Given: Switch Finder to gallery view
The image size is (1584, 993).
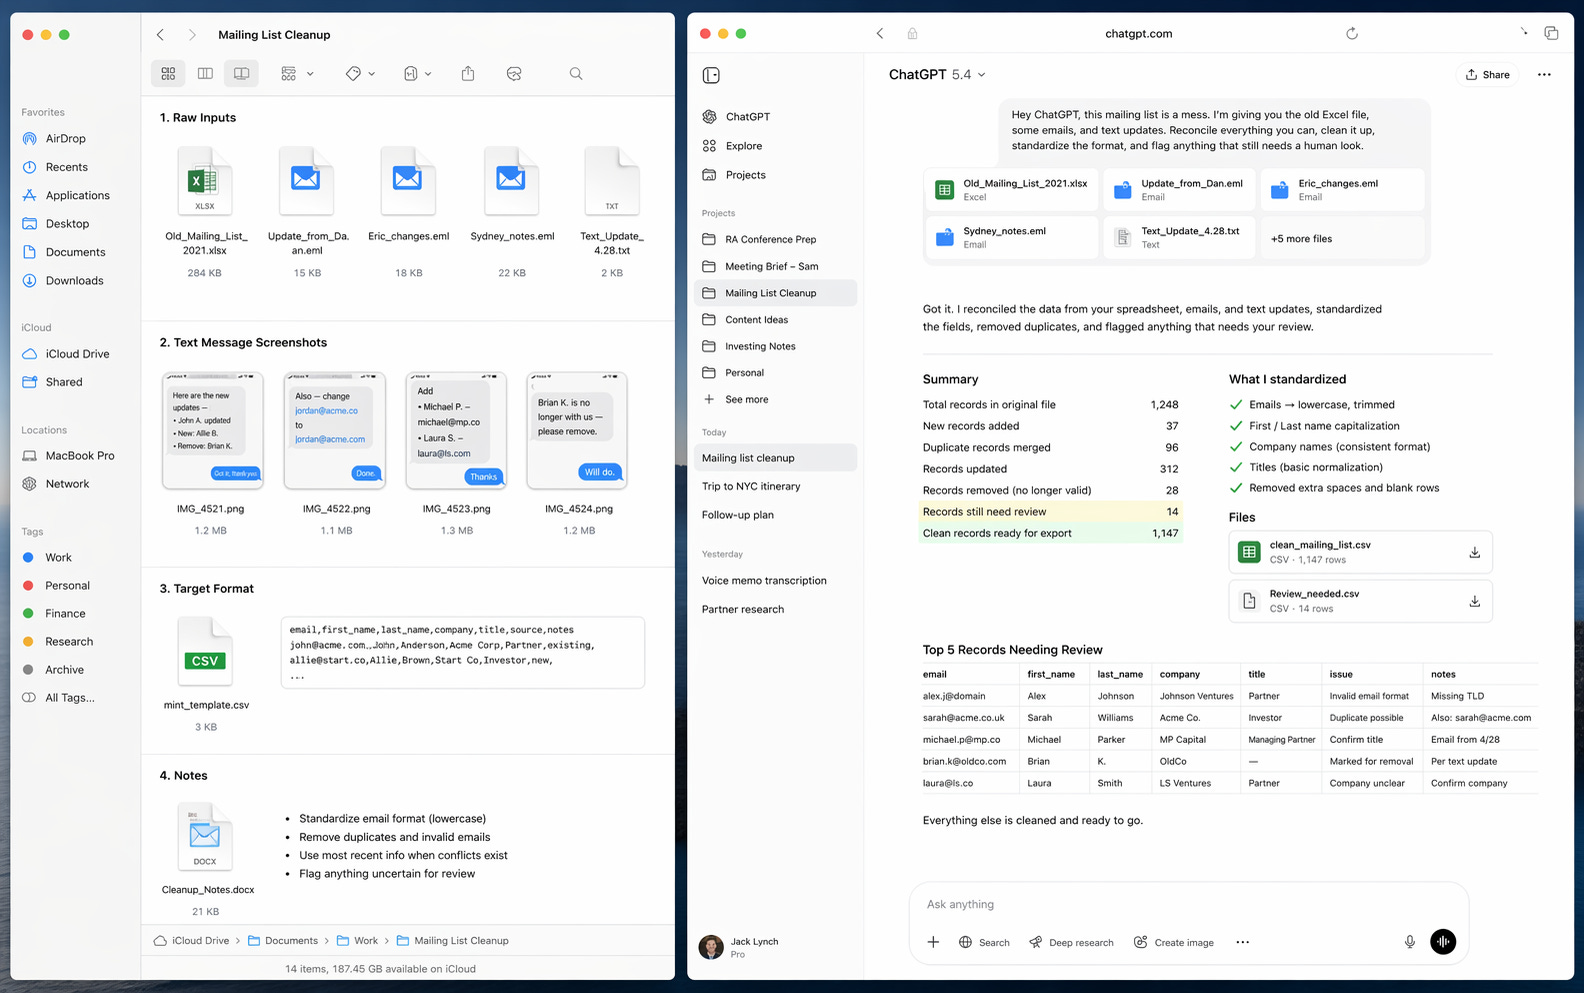Looking at the screenshot, I should (241, 74).
